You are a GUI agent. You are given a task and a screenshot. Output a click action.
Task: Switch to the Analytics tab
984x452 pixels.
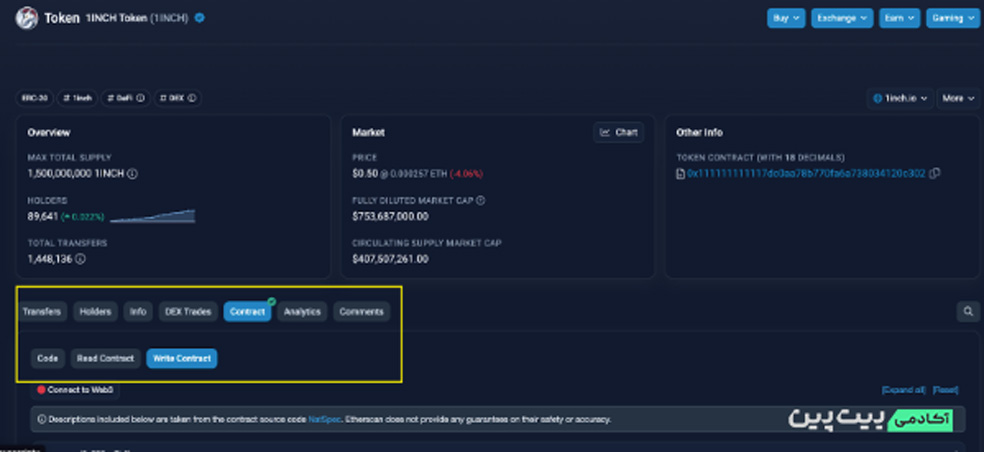(302, 312)
